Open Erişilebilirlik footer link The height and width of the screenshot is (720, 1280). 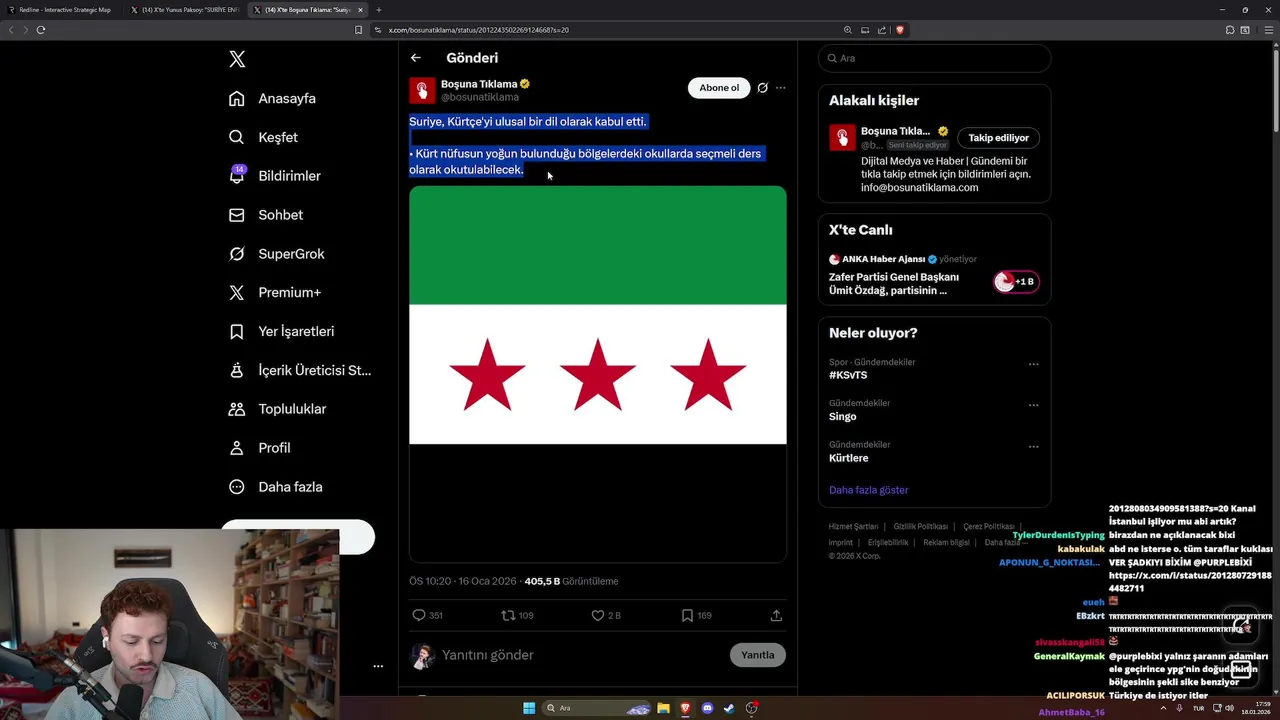coord(888,542)
